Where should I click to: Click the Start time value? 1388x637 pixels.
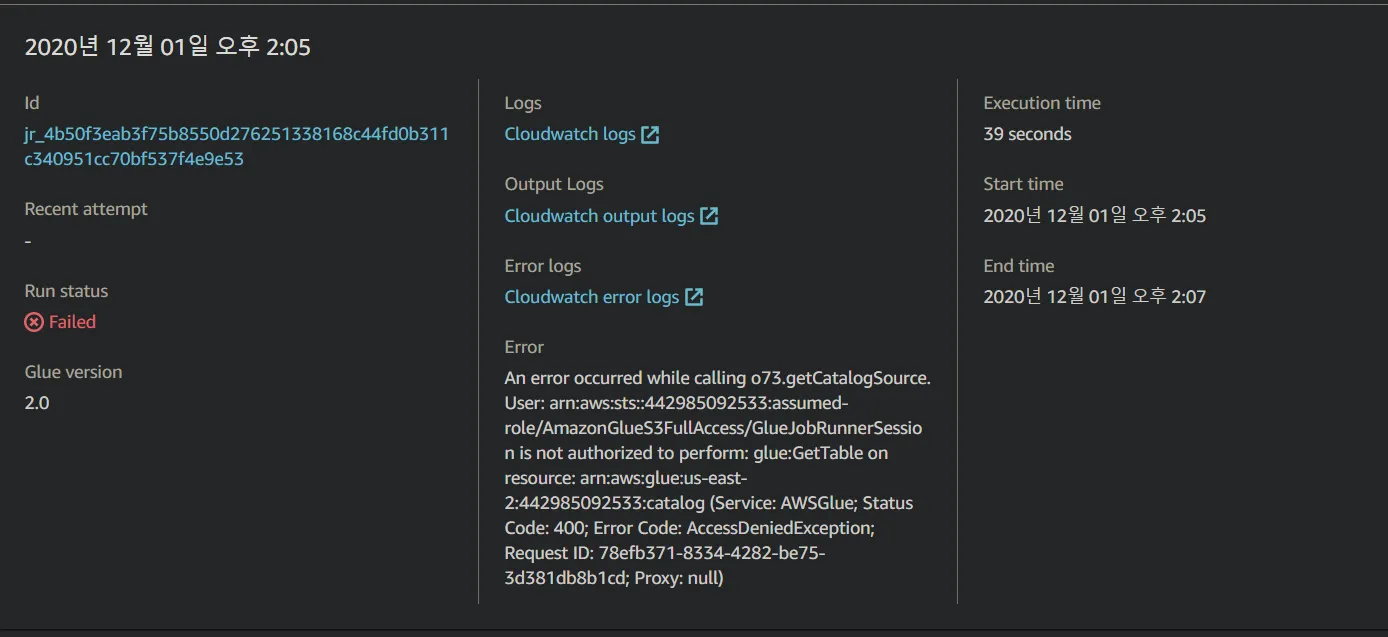pos(1094,216)
